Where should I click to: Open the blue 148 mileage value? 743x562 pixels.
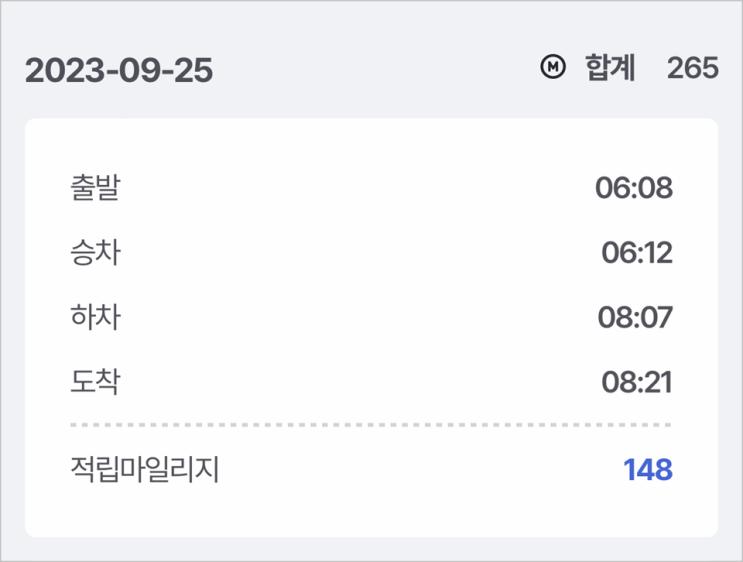coord(648,469)
